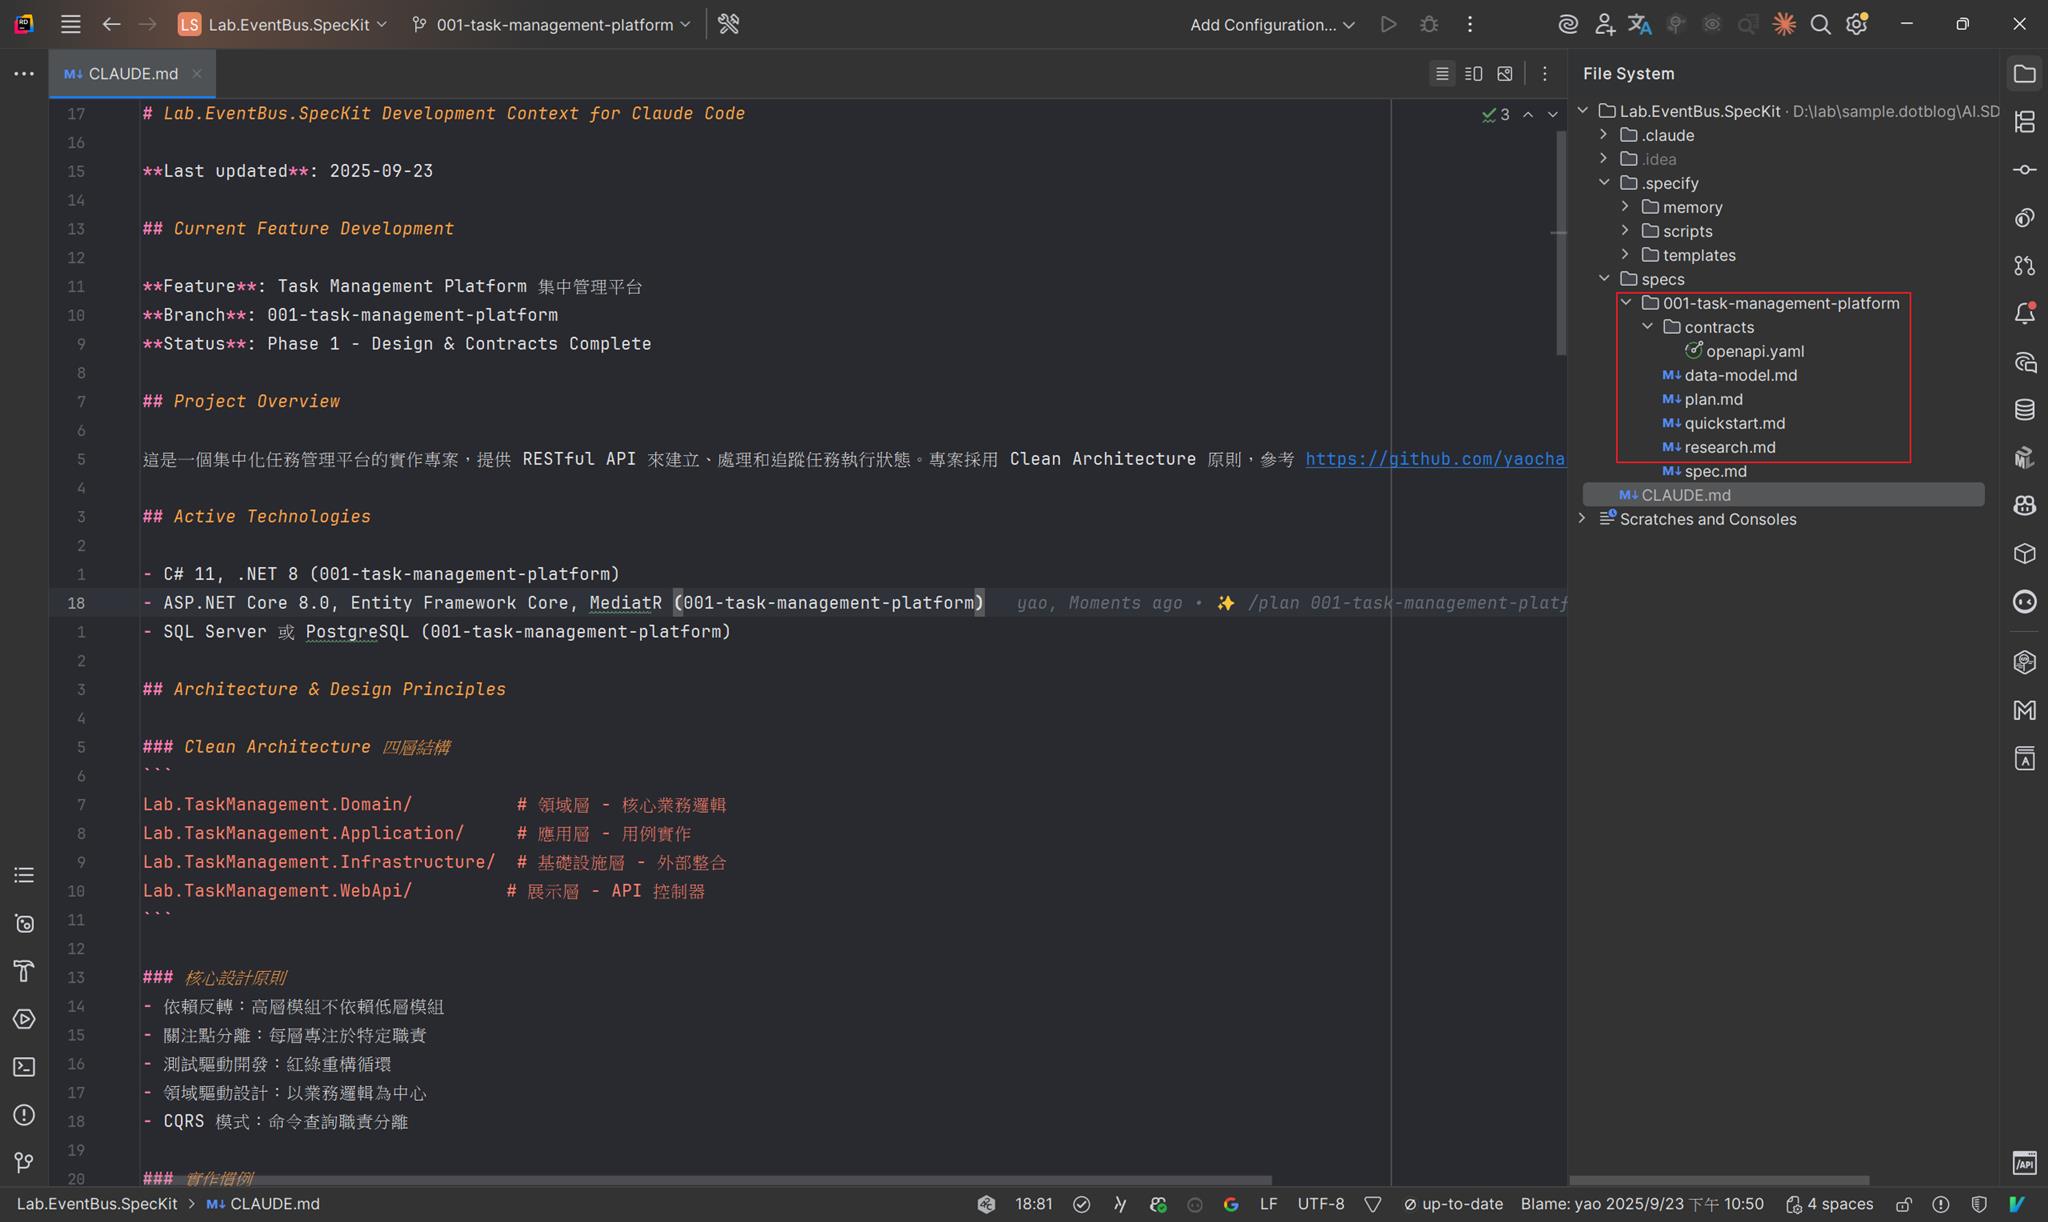Open more run actions menu

coord(1470,24)
